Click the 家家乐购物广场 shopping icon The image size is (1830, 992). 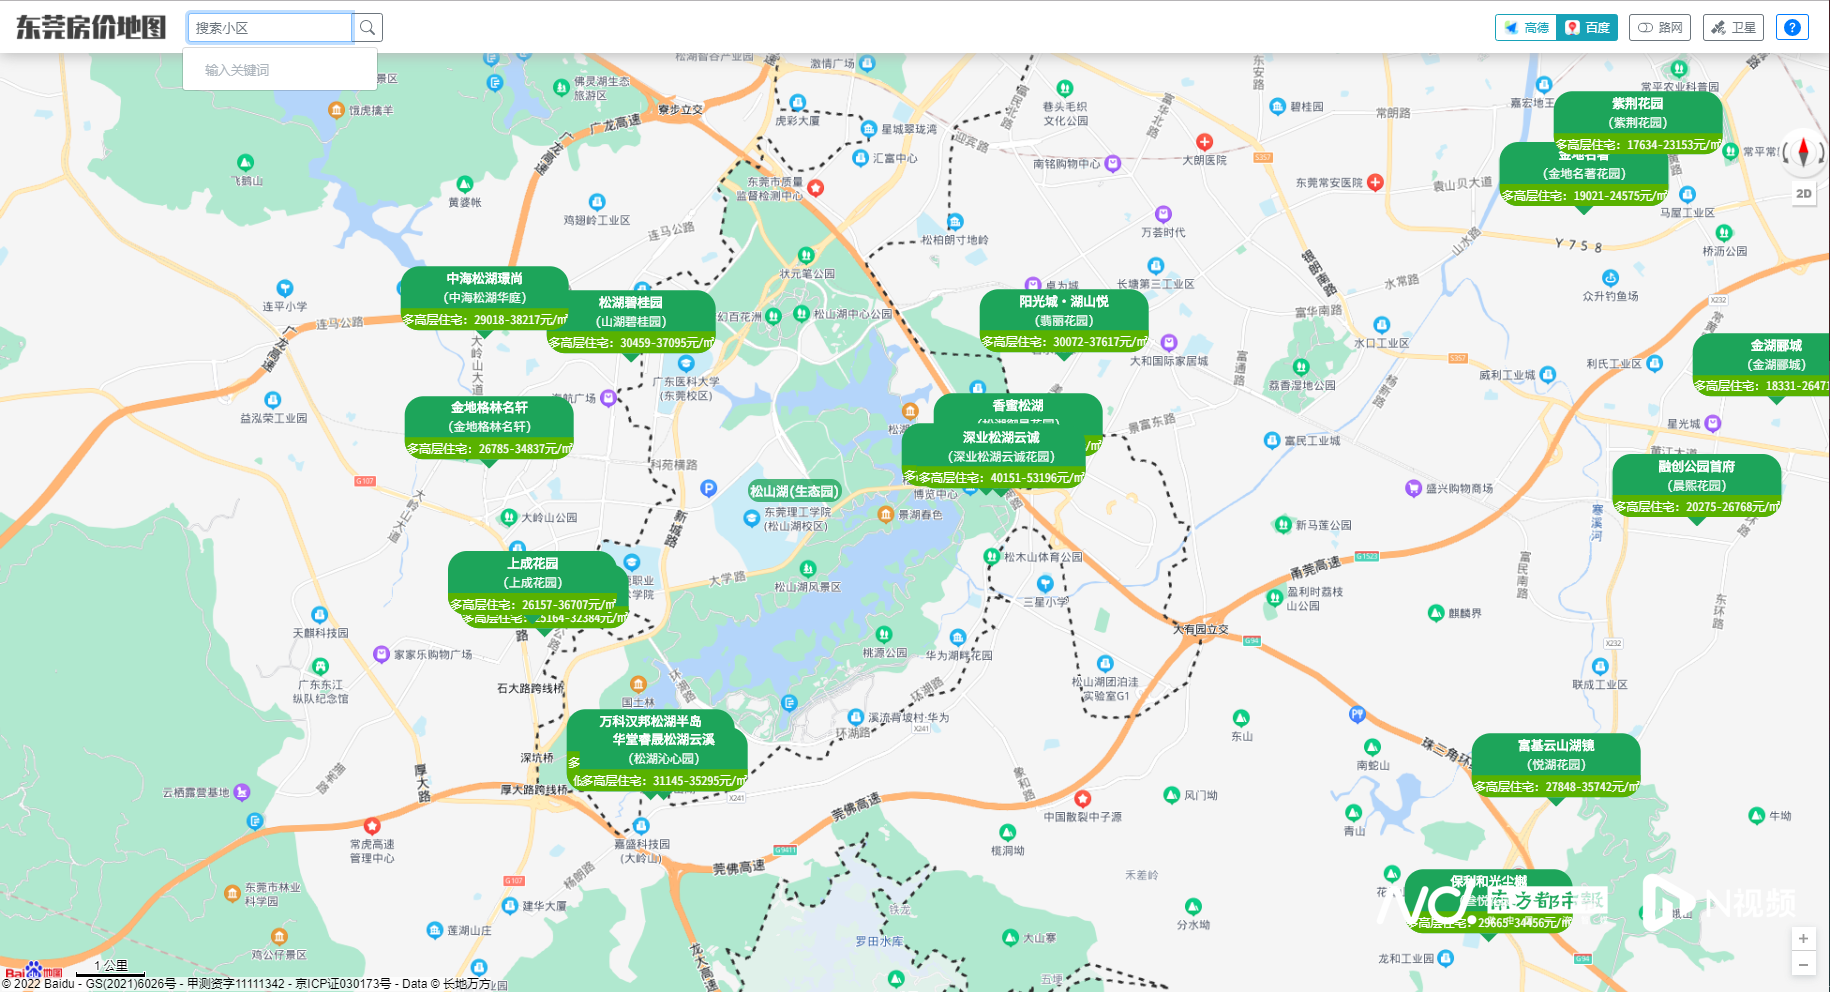(381, 654)
